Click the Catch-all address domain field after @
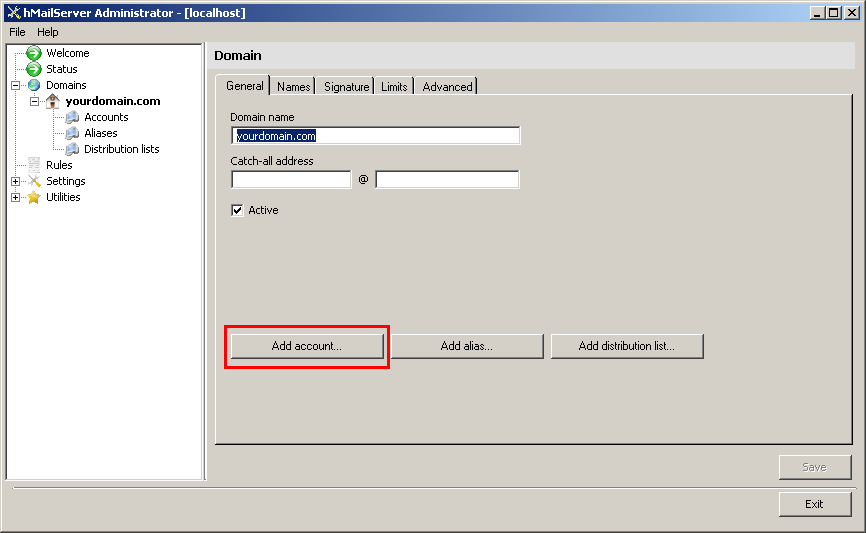This screenshot has height=533, width=866. click(x=447, y=180)
